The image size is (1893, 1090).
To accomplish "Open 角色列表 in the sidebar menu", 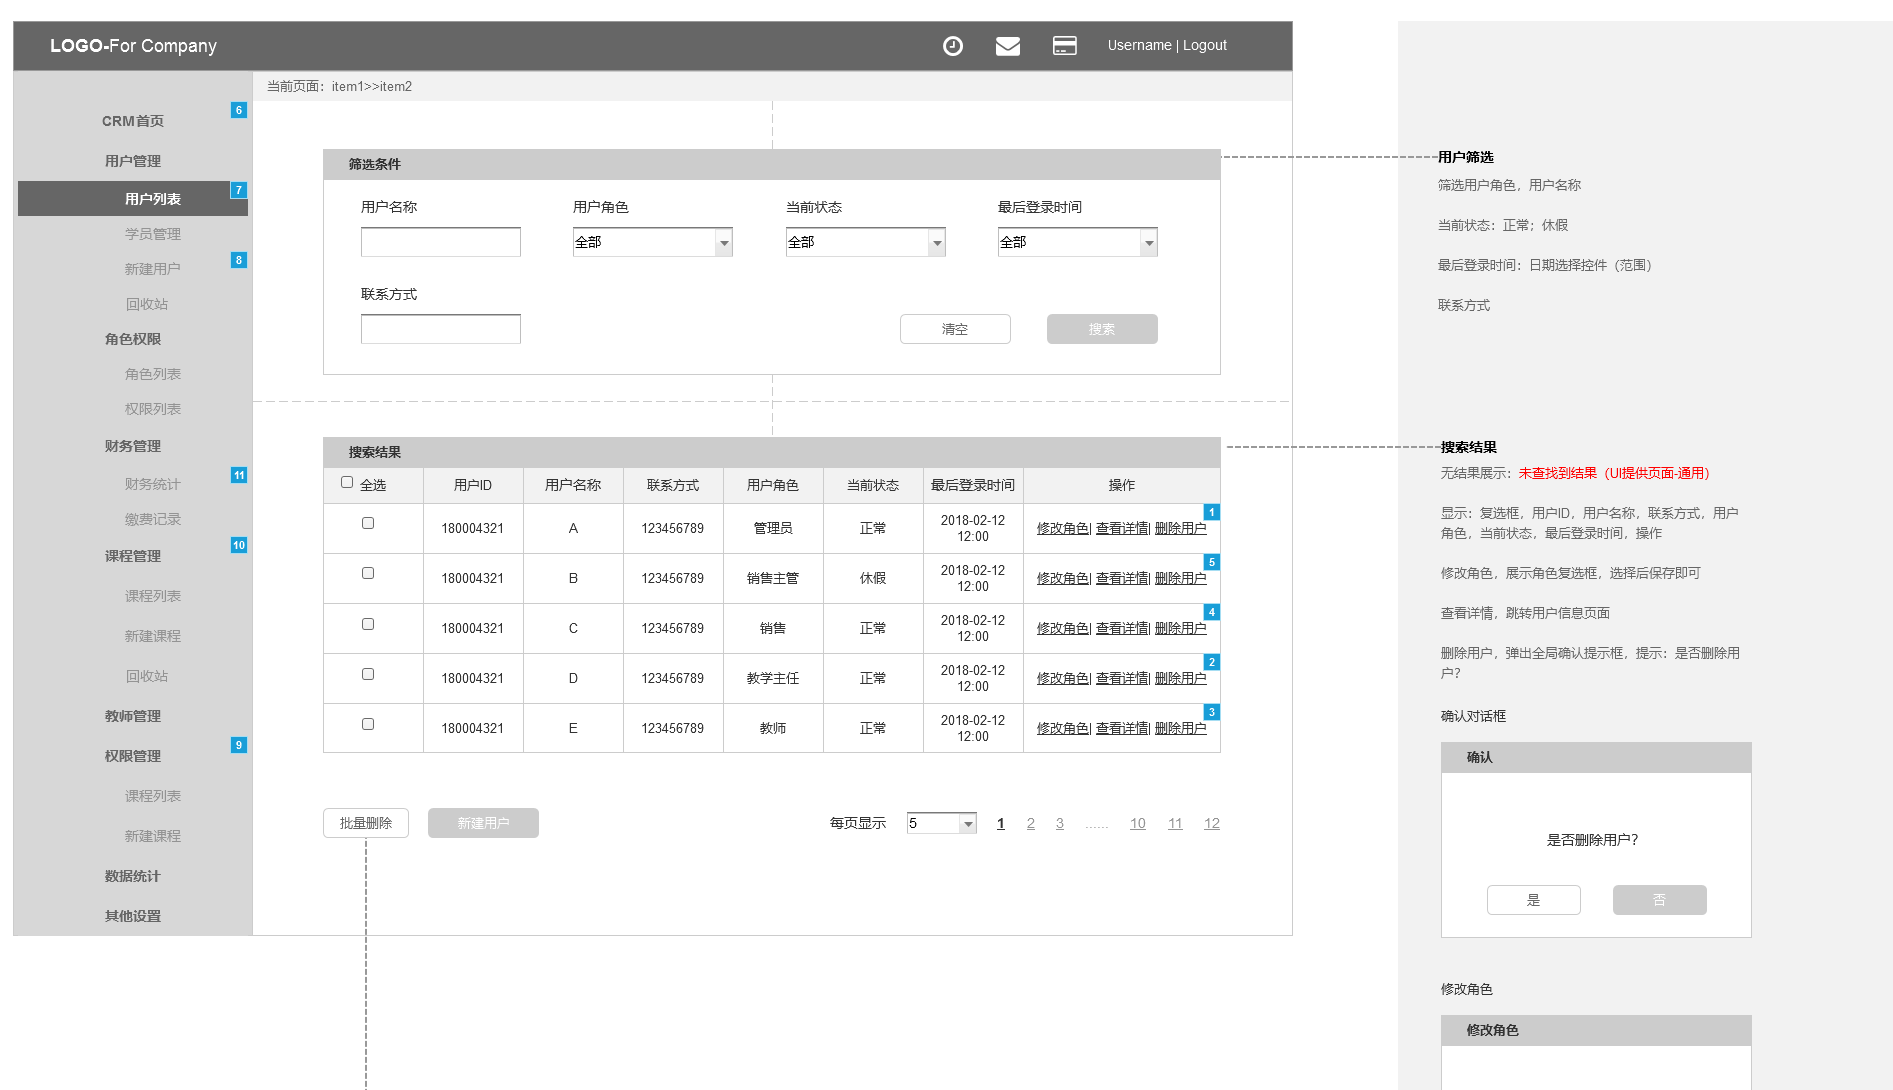I will 152,374.
